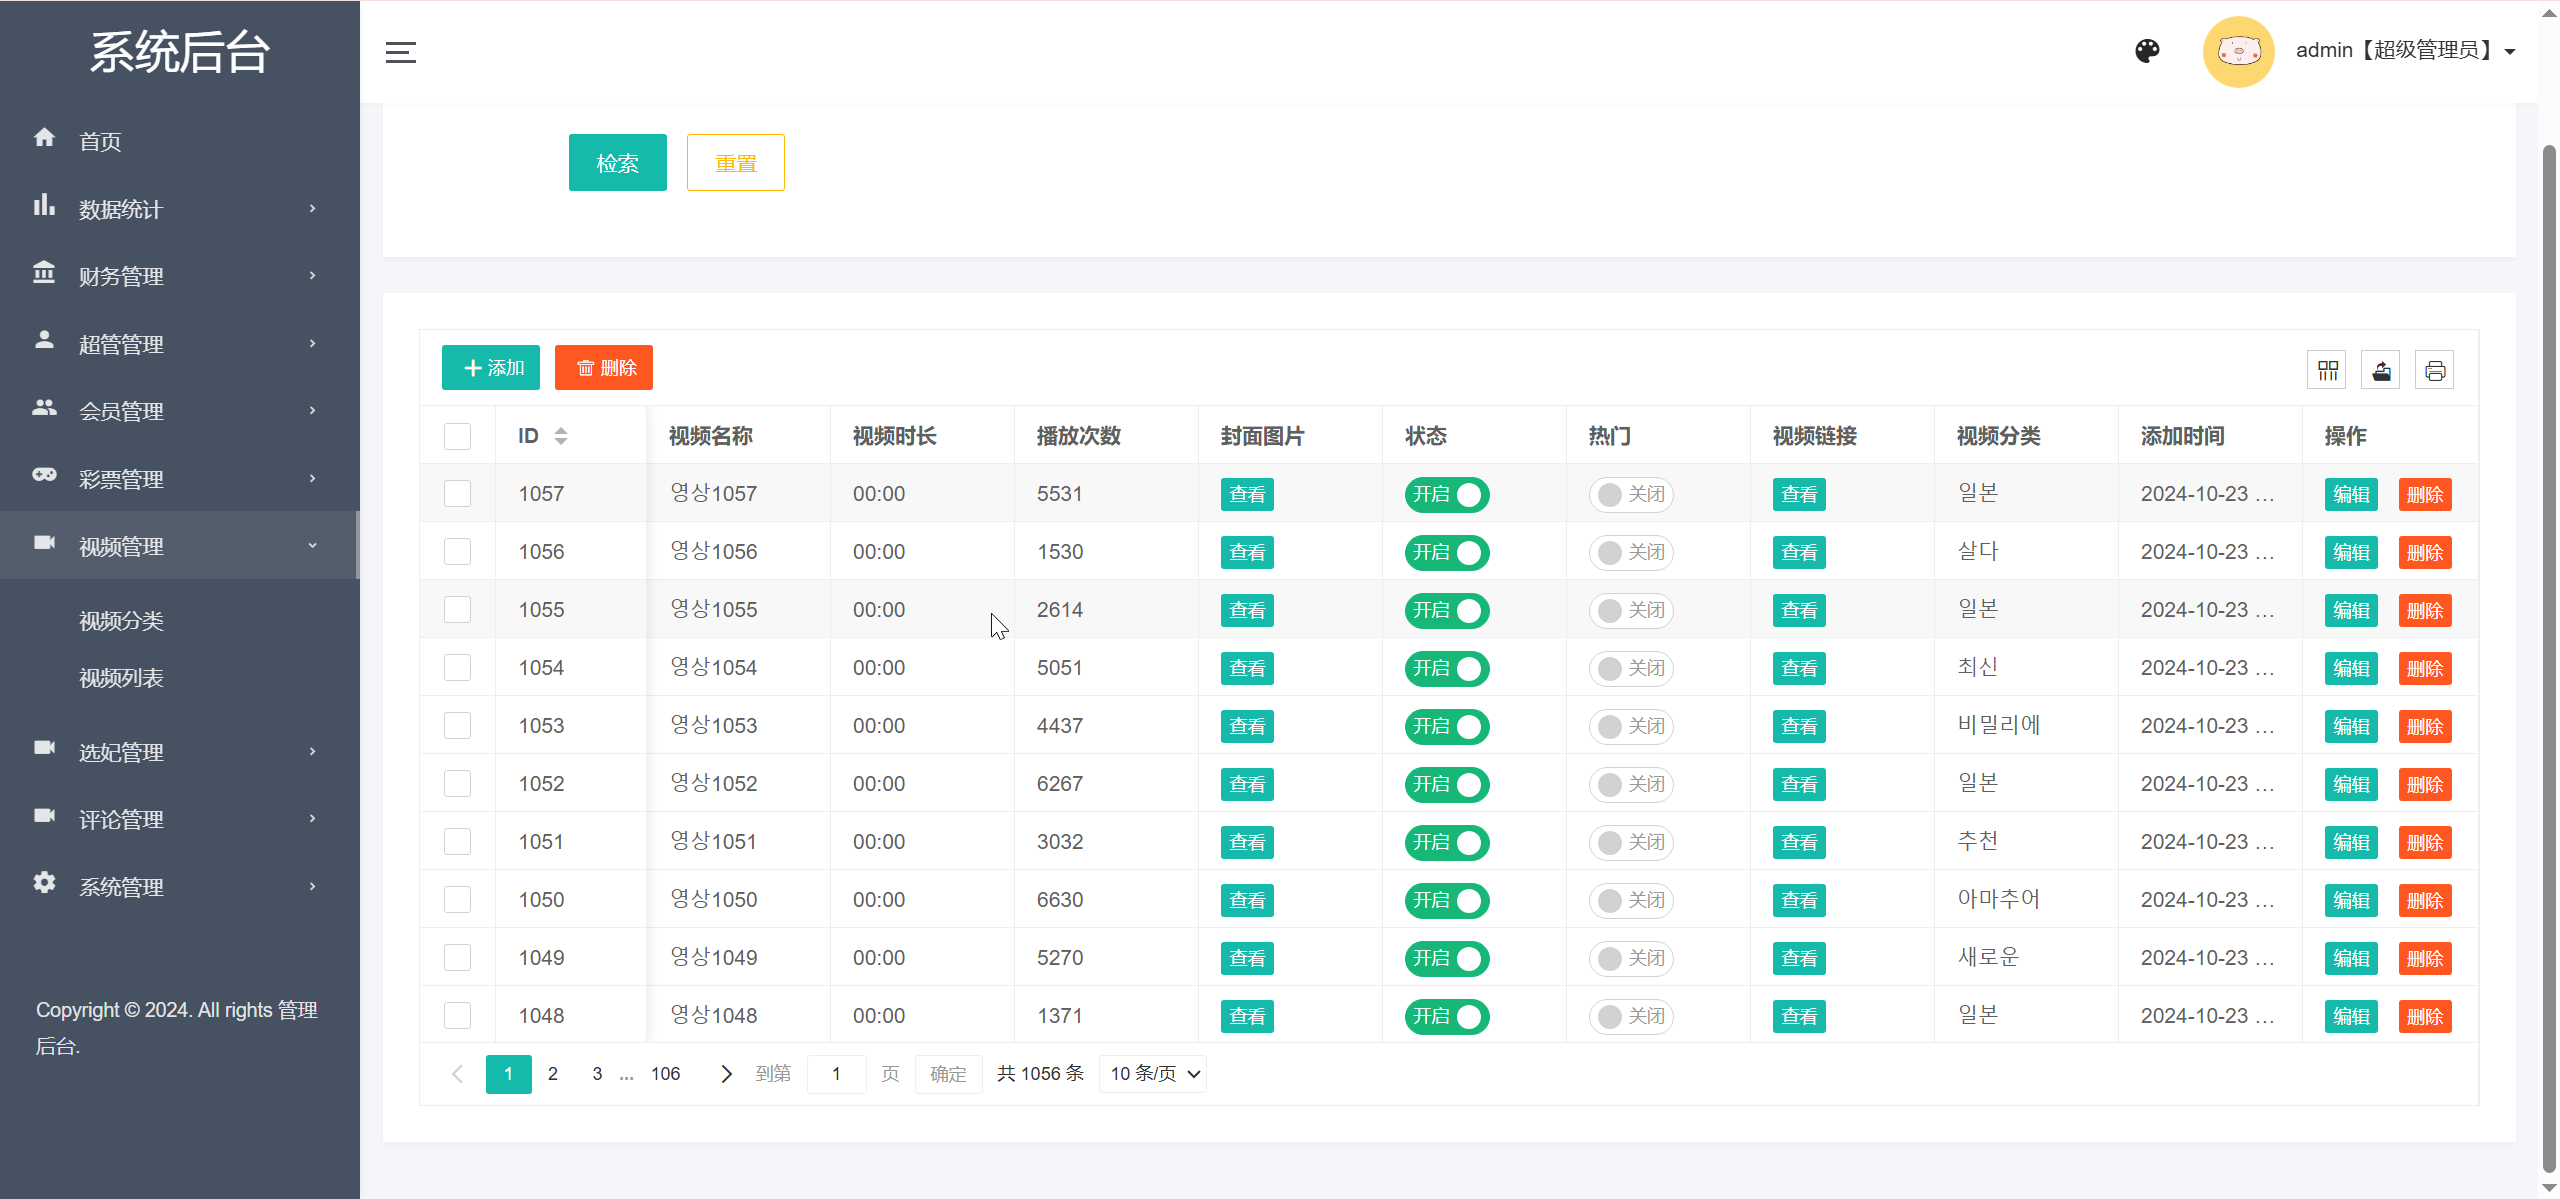Image resolution: width=2560 pixels, height=1199 pixels.
Task: Open the 10 条/页 page size dropdown
Action: tap(1151, 1073)
